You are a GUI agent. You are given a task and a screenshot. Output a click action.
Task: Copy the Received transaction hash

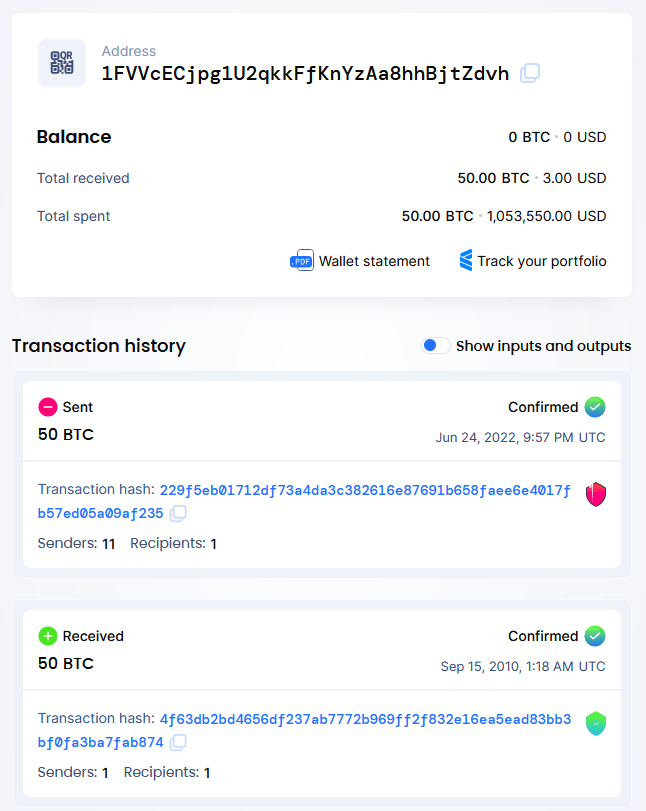click(178, 743)
